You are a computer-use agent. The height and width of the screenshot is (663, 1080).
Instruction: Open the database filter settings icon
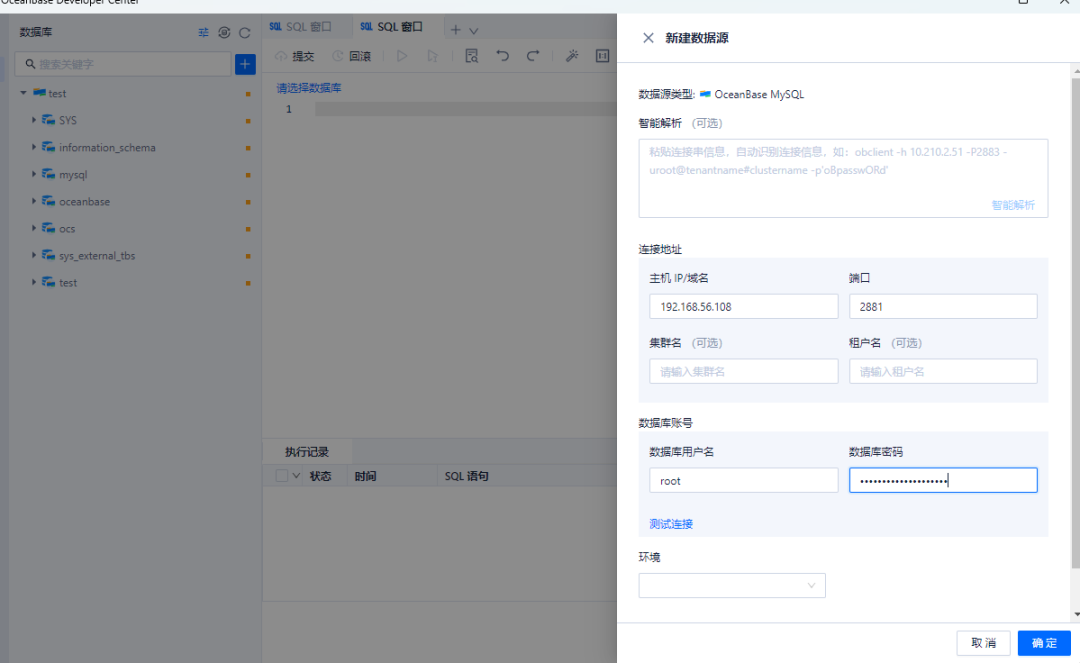coord(203,32)
